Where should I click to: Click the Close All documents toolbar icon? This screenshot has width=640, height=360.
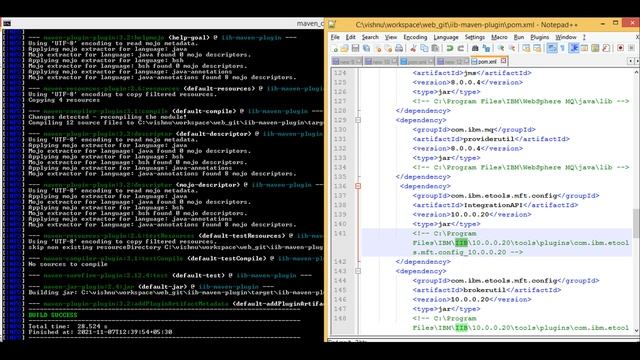(x=389, y=49)
